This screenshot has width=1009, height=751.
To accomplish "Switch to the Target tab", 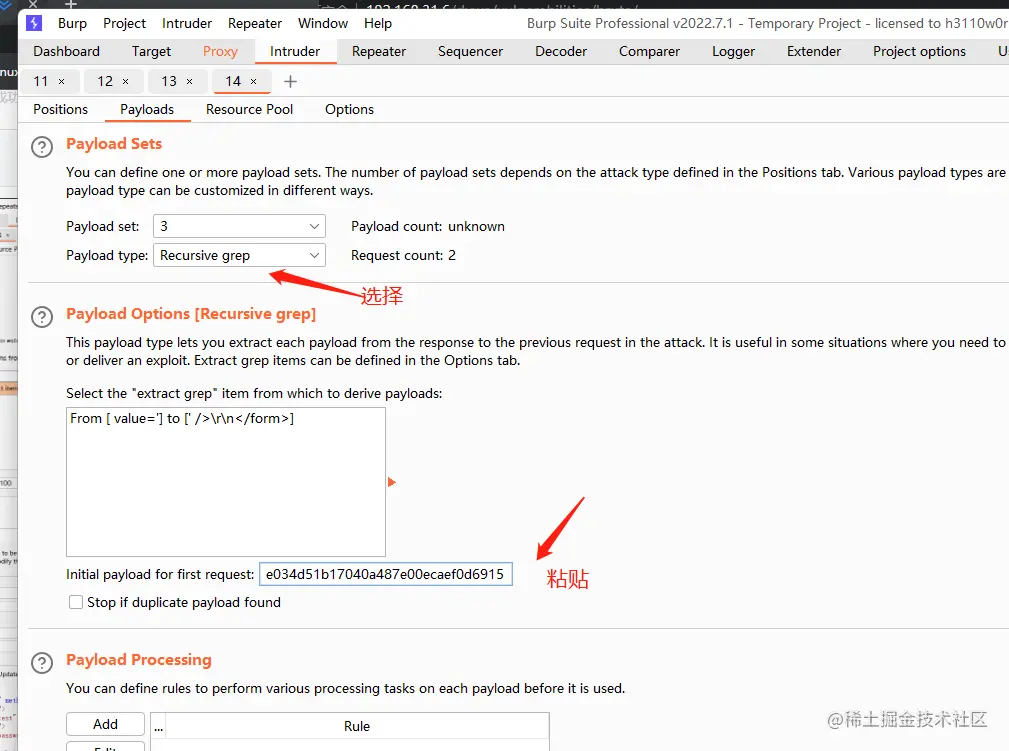I will (151, 51).
